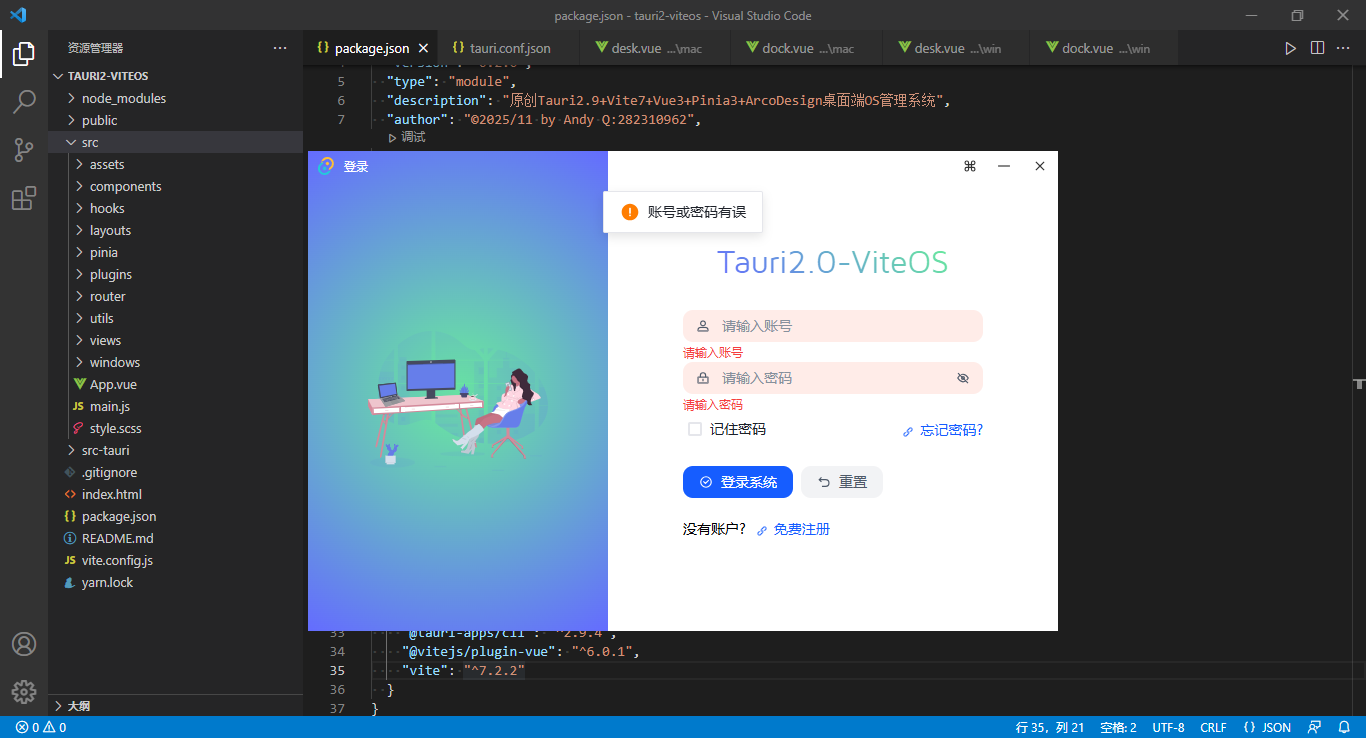
Task: Switch to dock.vue mac tab
Action: pyautogui.click(x=808, y=48)
